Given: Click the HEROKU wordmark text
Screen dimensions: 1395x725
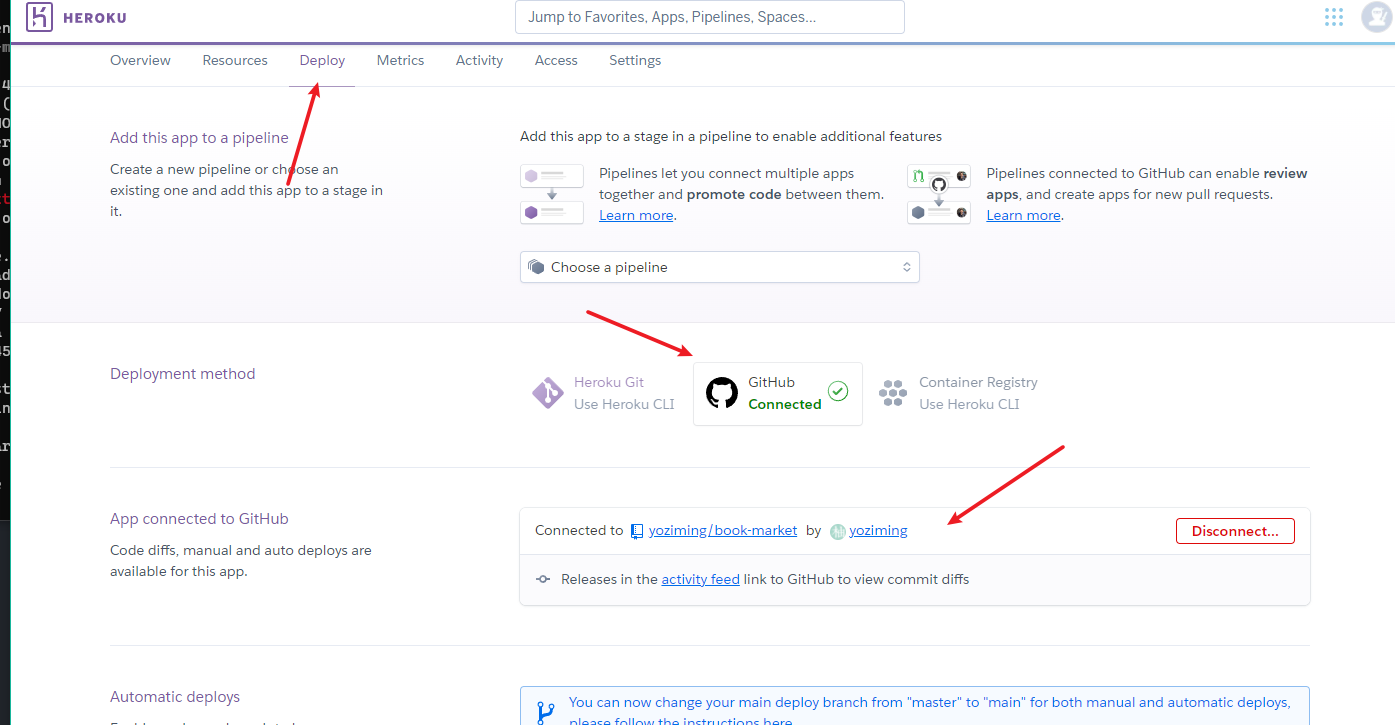Looking at the screenshot, I should pyautogui.click(x=95, y=18).
